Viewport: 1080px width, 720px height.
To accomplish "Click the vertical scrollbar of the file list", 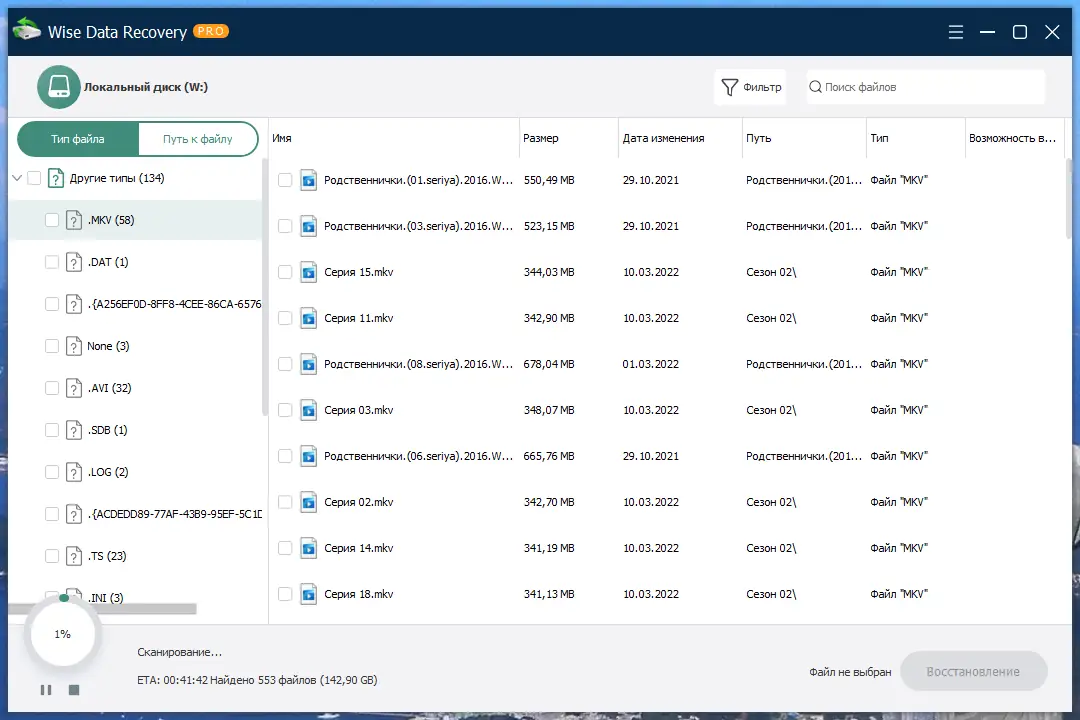I will coord(1069,200).
